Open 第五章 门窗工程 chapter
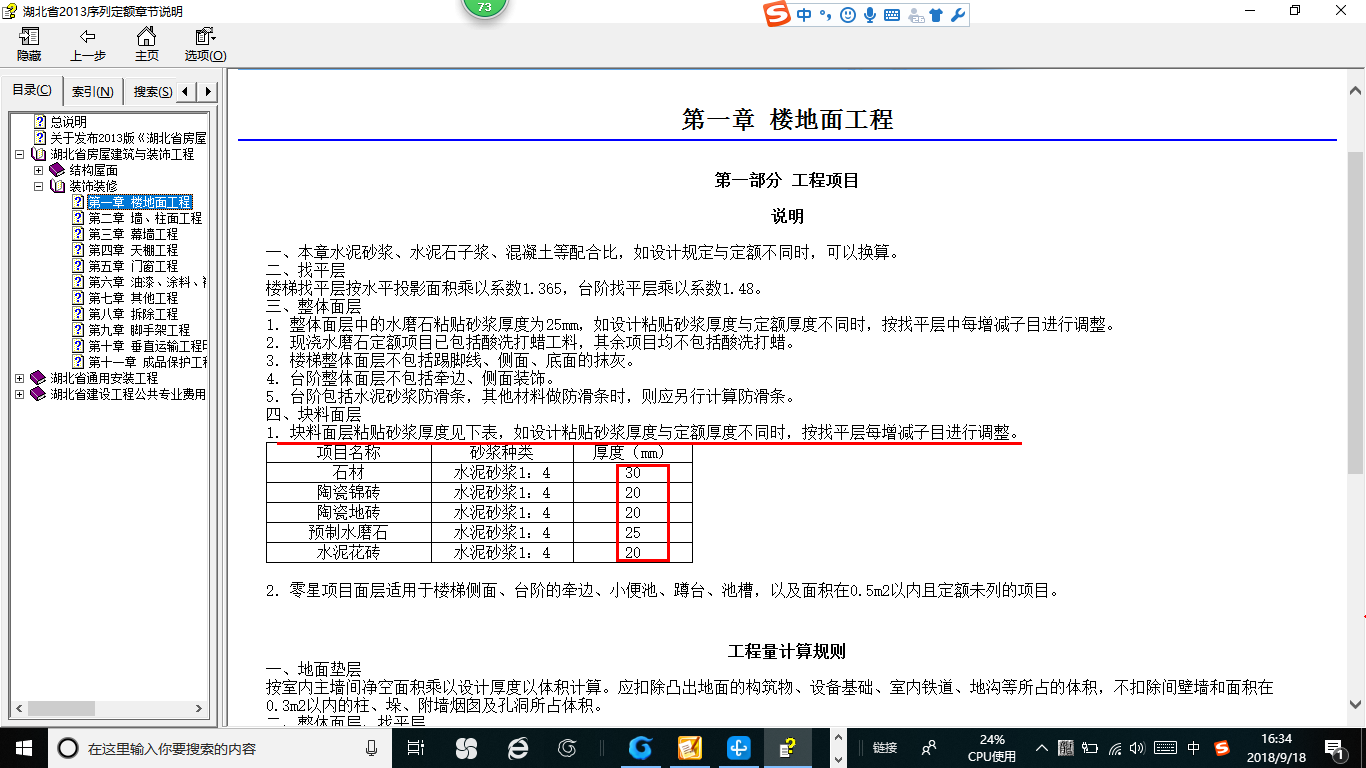The width and height of the screenshot is (1366, 768). pyautogui.click(x=133, y=266)
